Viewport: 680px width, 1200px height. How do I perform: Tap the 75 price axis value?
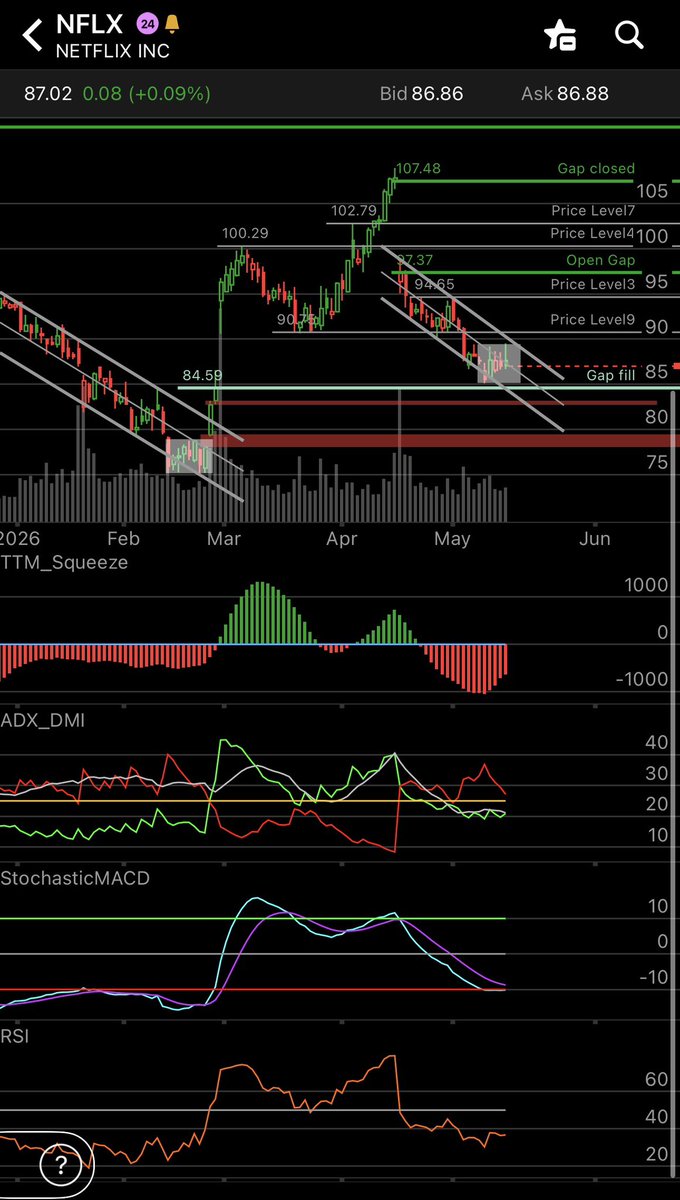656,462
